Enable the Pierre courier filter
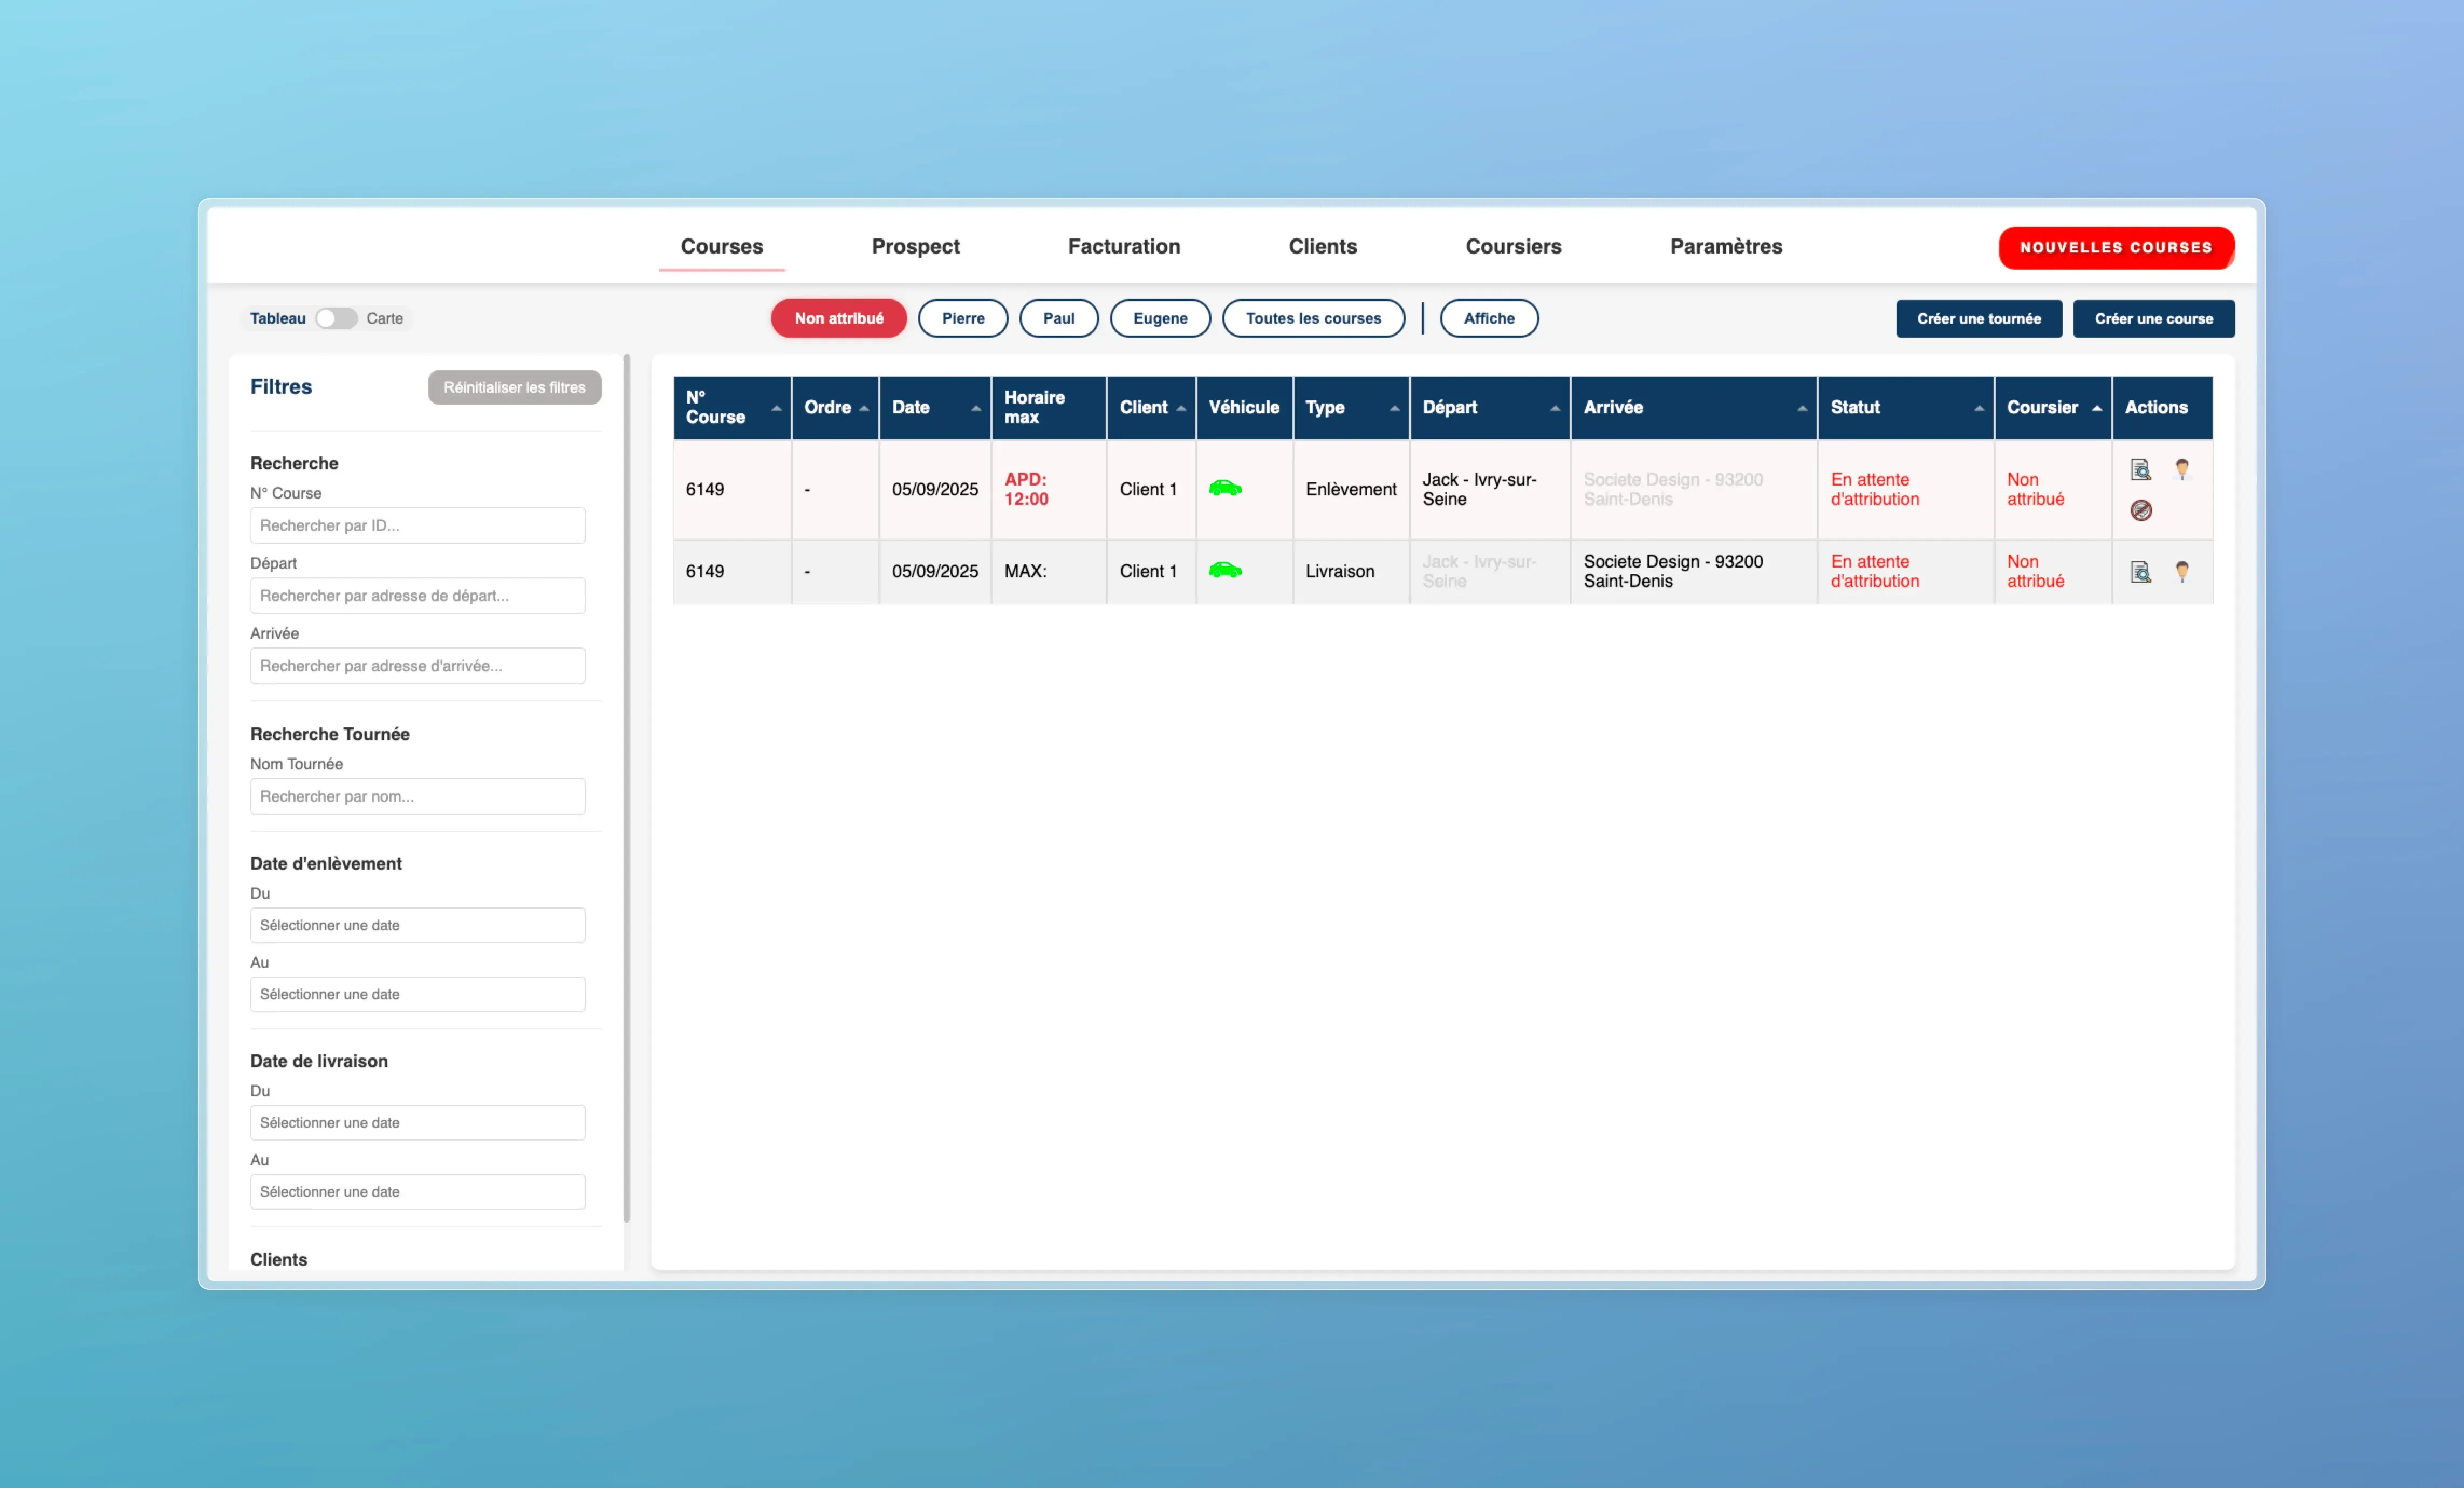2464x1488 pixels. 962,318
